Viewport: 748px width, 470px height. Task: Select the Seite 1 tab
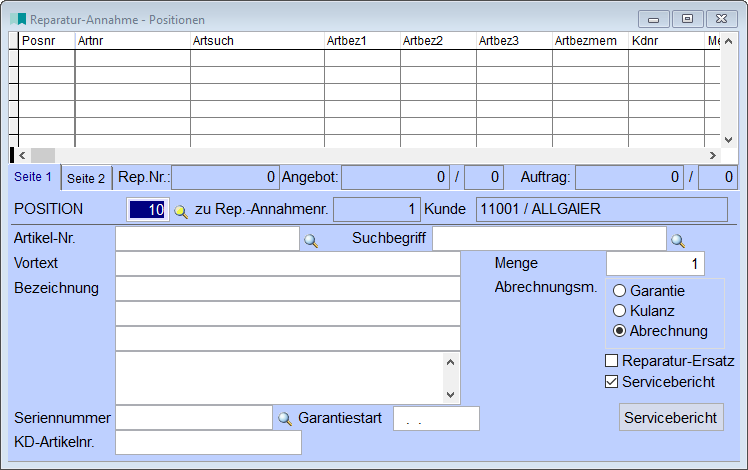pos(33,177)
